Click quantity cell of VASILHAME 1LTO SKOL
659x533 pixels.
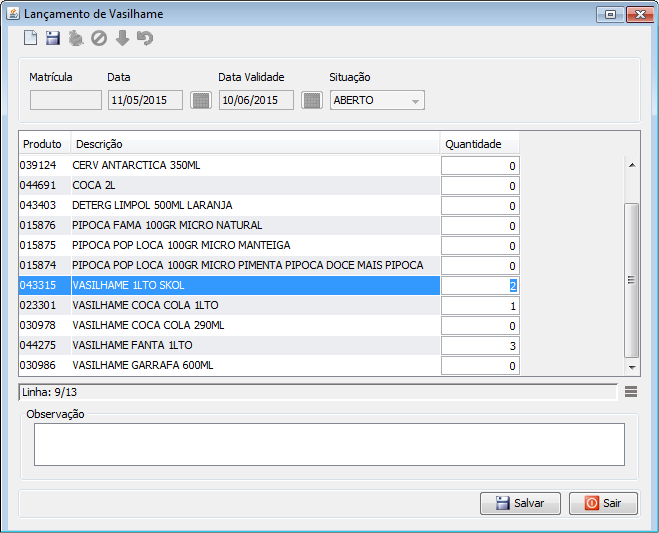point(480,285)
